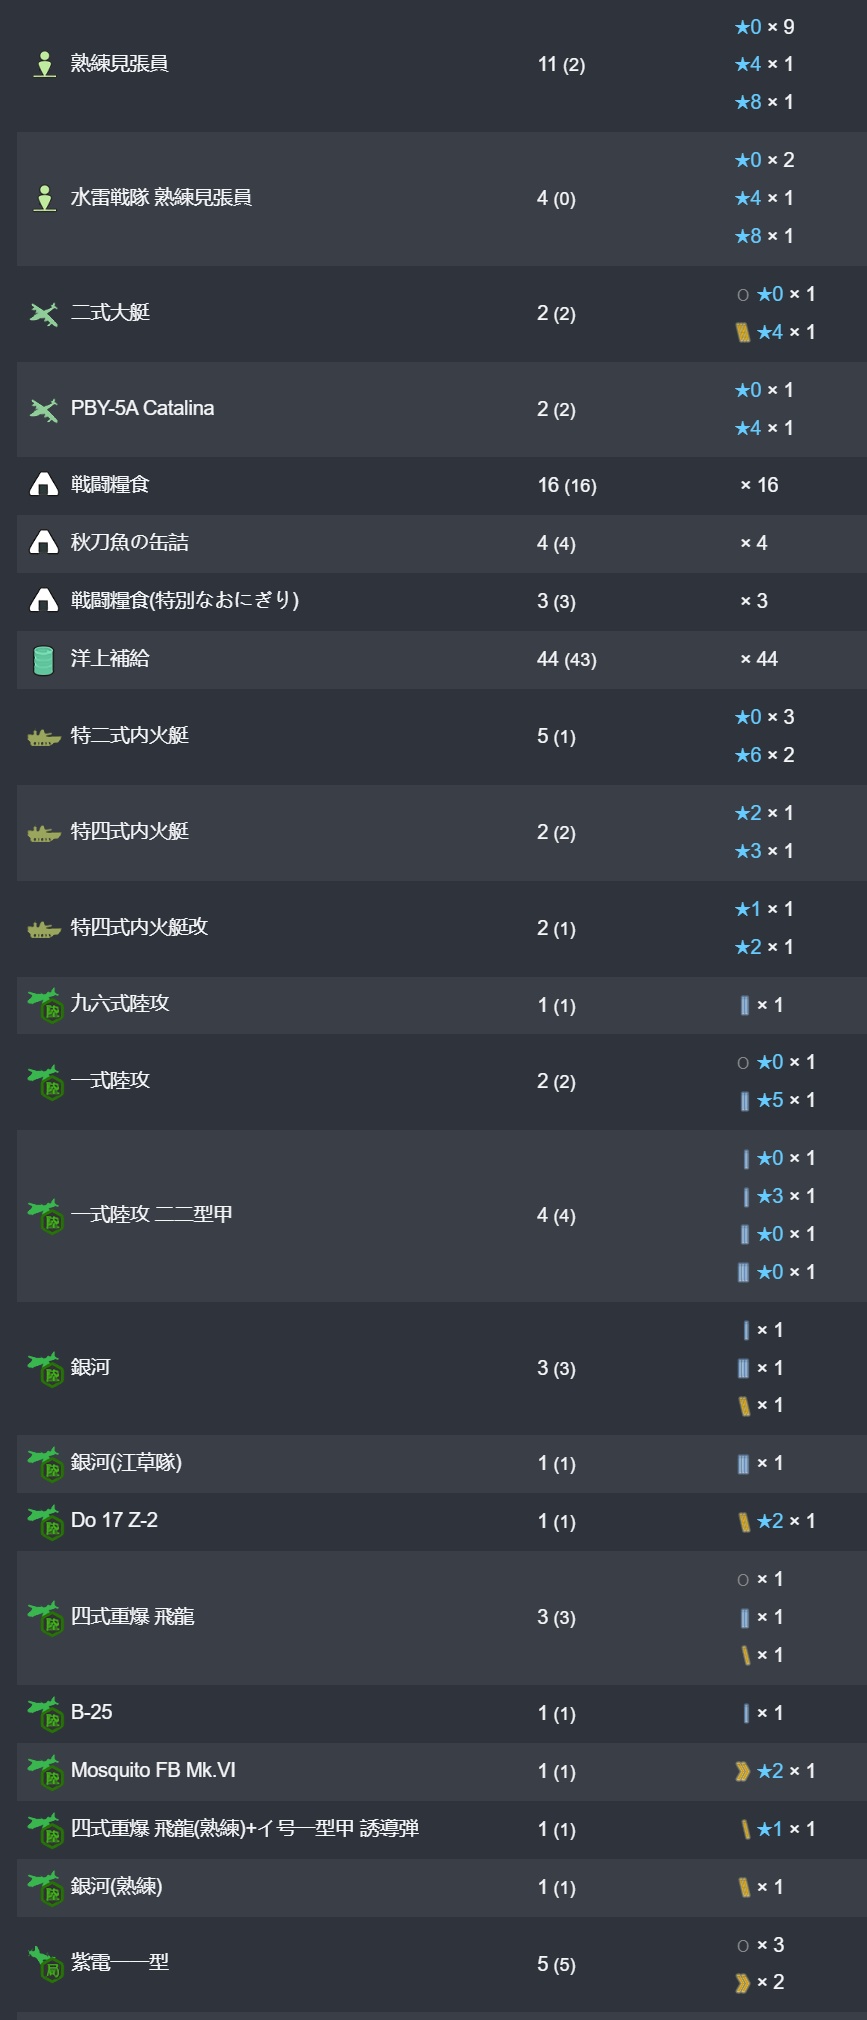
Task: Click the gold proficiency entry of 銀河(熟練)
Action: click(760, 1887)
